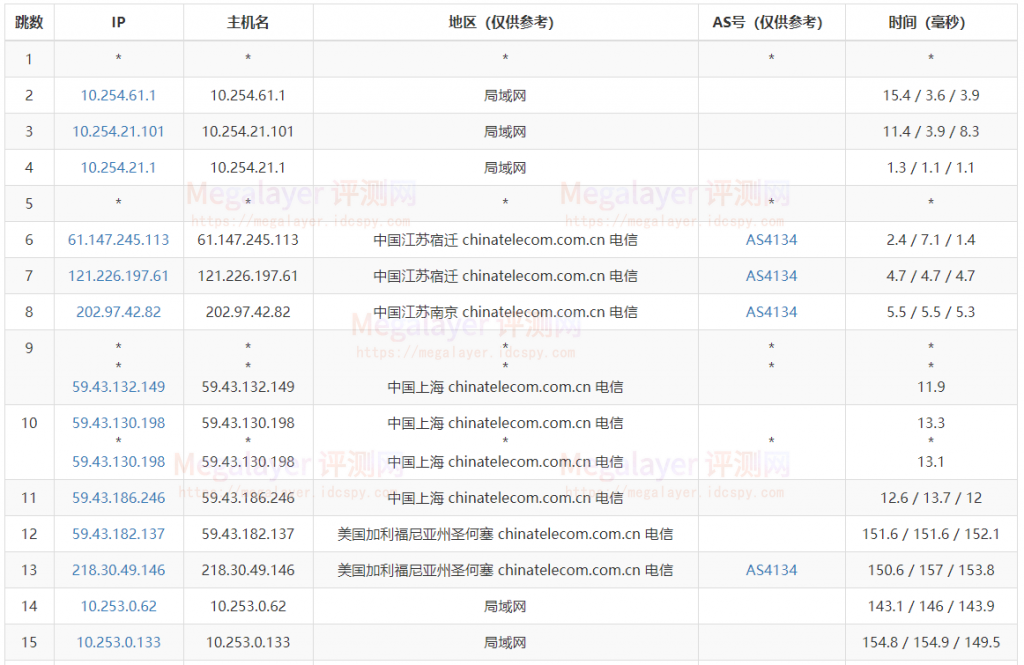The image size is (1024, 665).
Task: Select hostname text 10.253.0.133
Action: [x=248, y=642]
